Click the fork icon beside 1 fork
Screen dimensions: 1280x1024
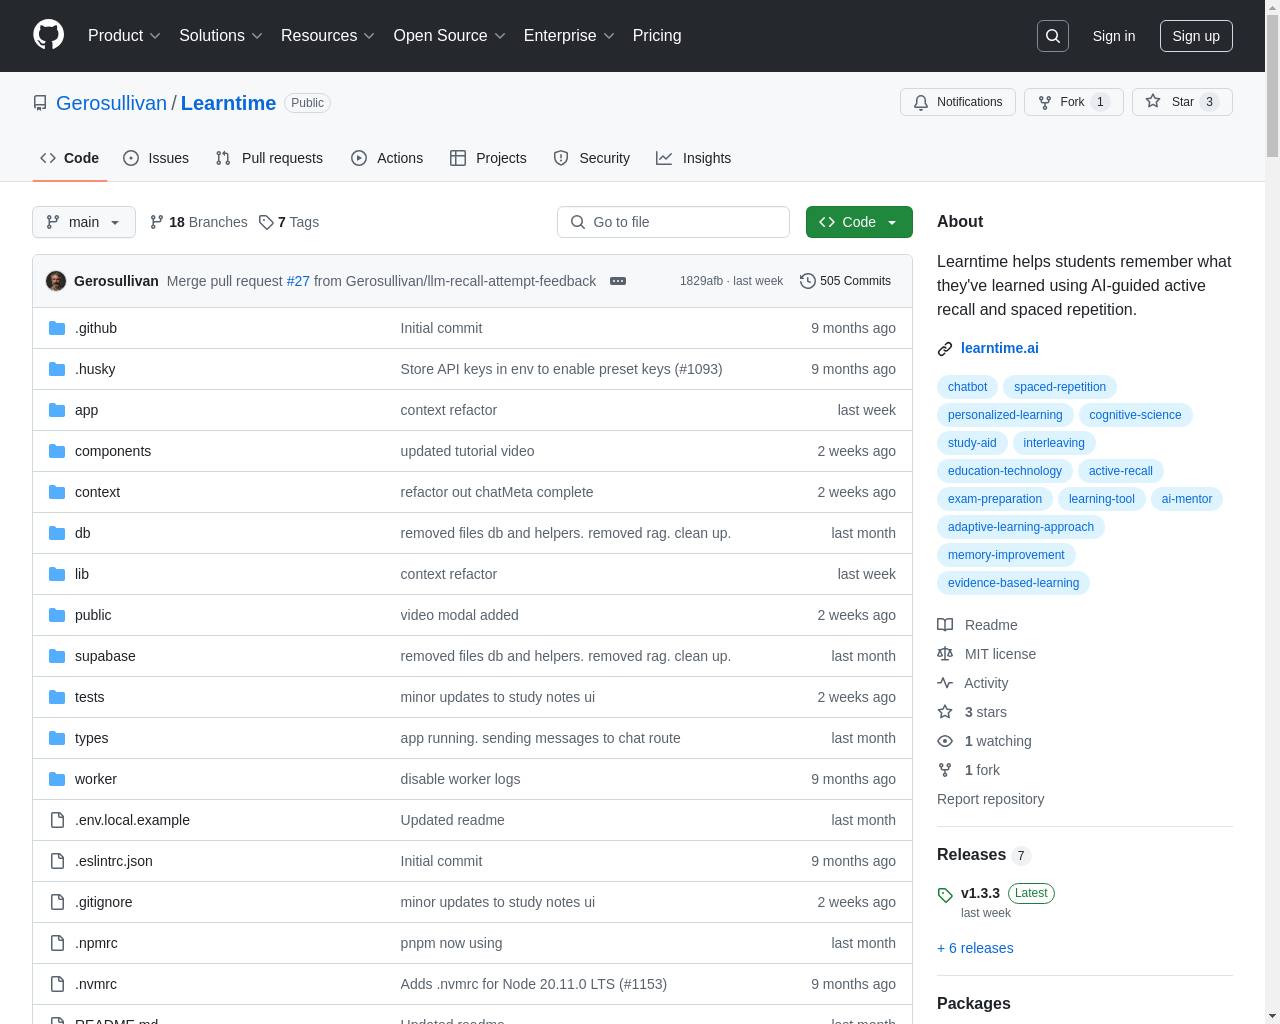coord(945,770)
